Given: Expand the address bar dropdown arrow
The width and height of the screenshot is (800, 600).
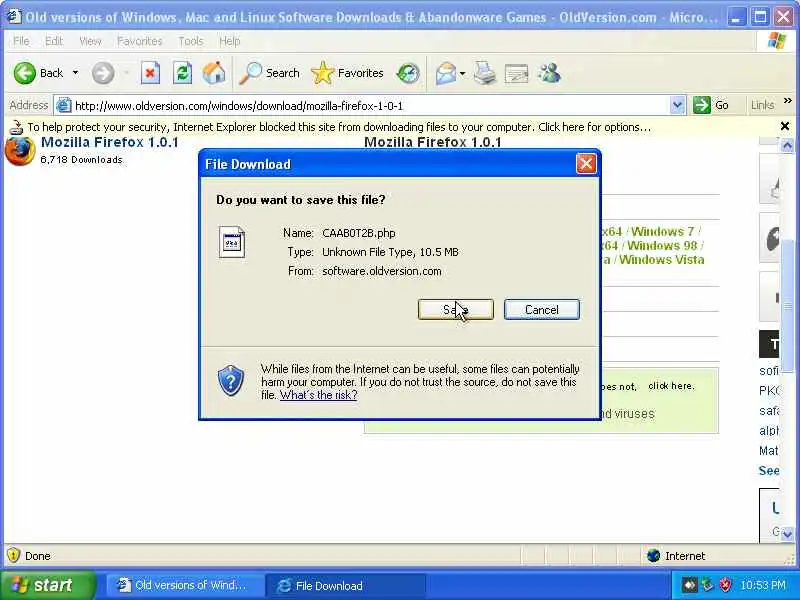Looking at the screenshot, I should [x=677, y=106].
